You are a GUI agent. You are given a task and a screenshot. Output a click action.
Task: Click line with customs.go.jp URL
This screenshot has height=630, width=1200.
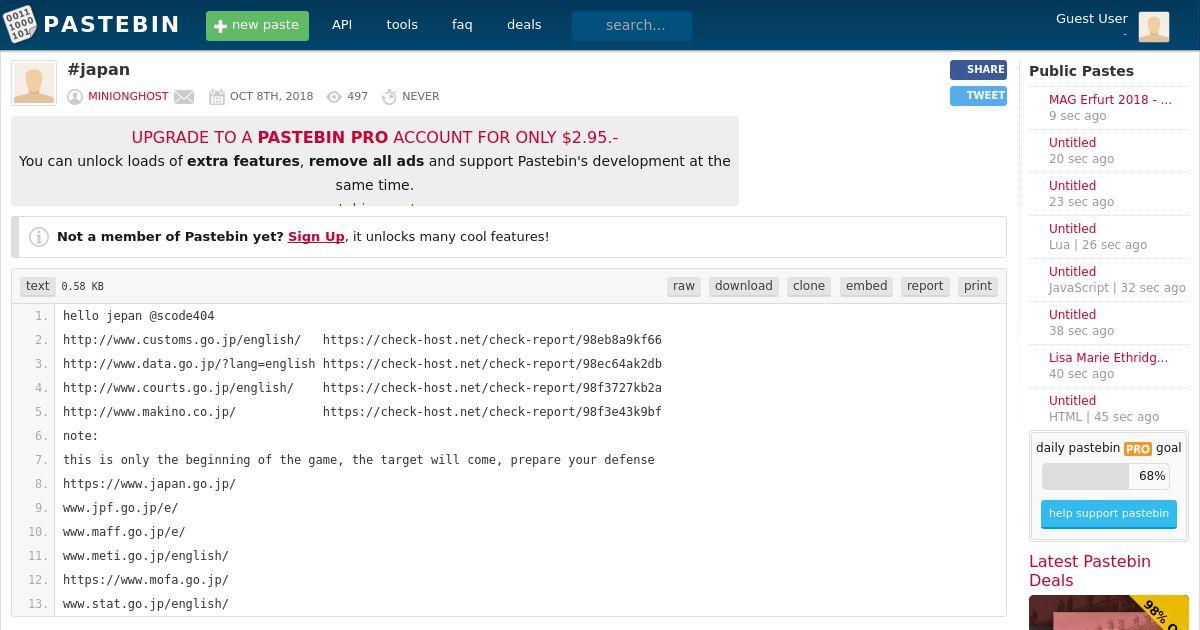point(362,340)
